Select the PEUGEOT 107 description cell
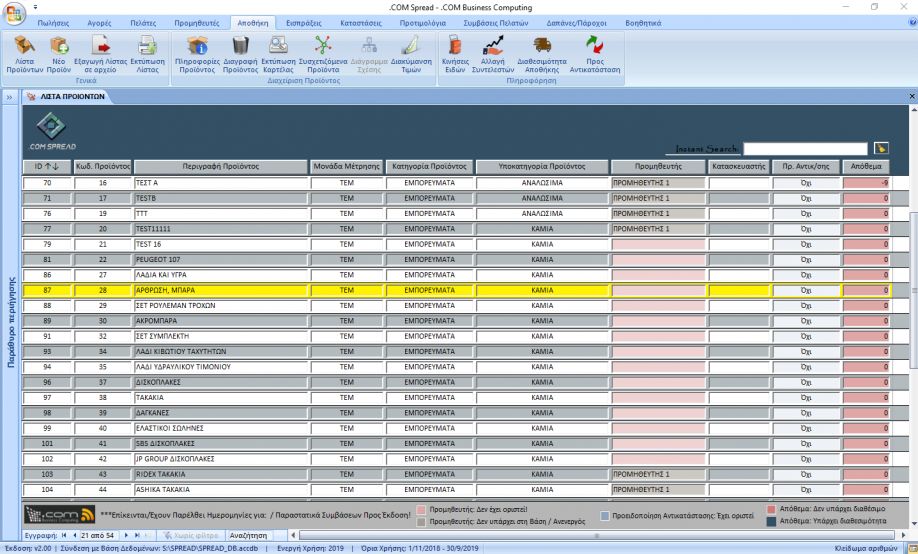This screenshot has width=918, height=554. (x=221, y=259)
